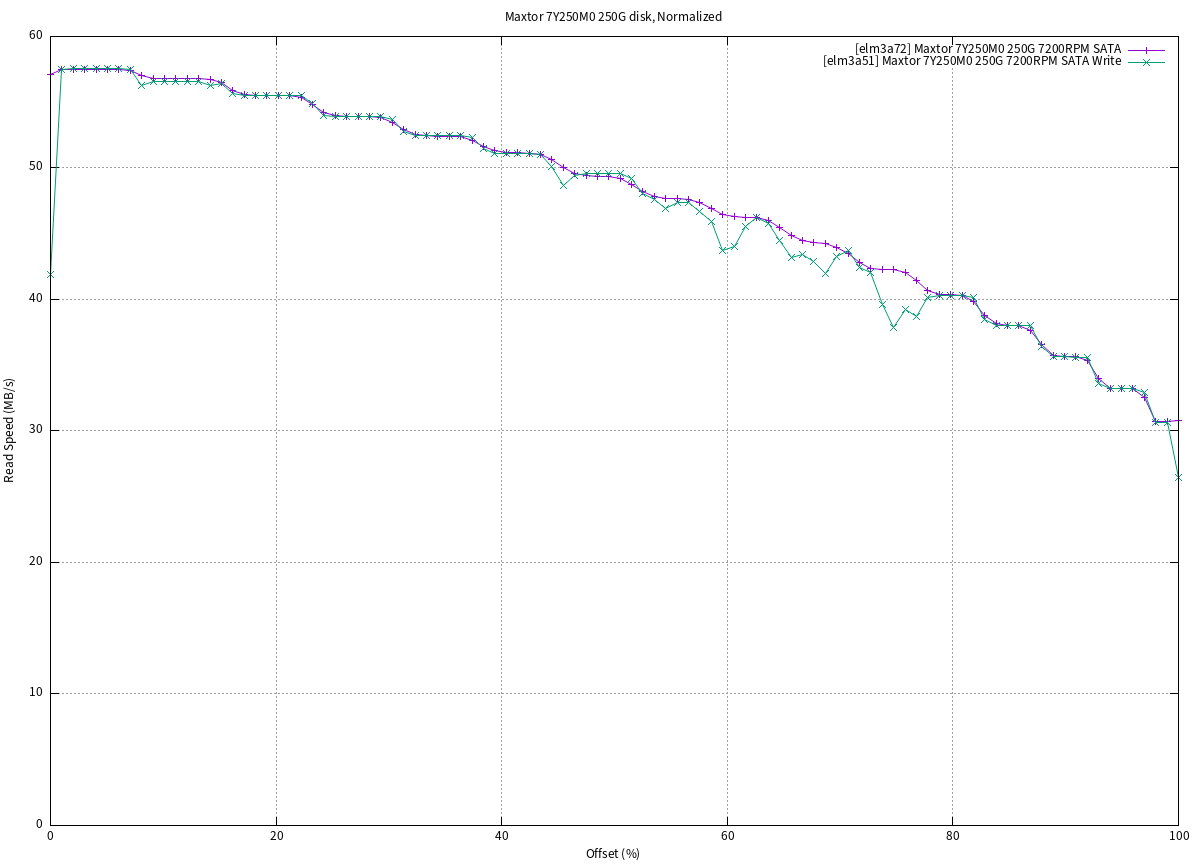
Task: Click the x-axis tick label 40
Action: (501, 838)
